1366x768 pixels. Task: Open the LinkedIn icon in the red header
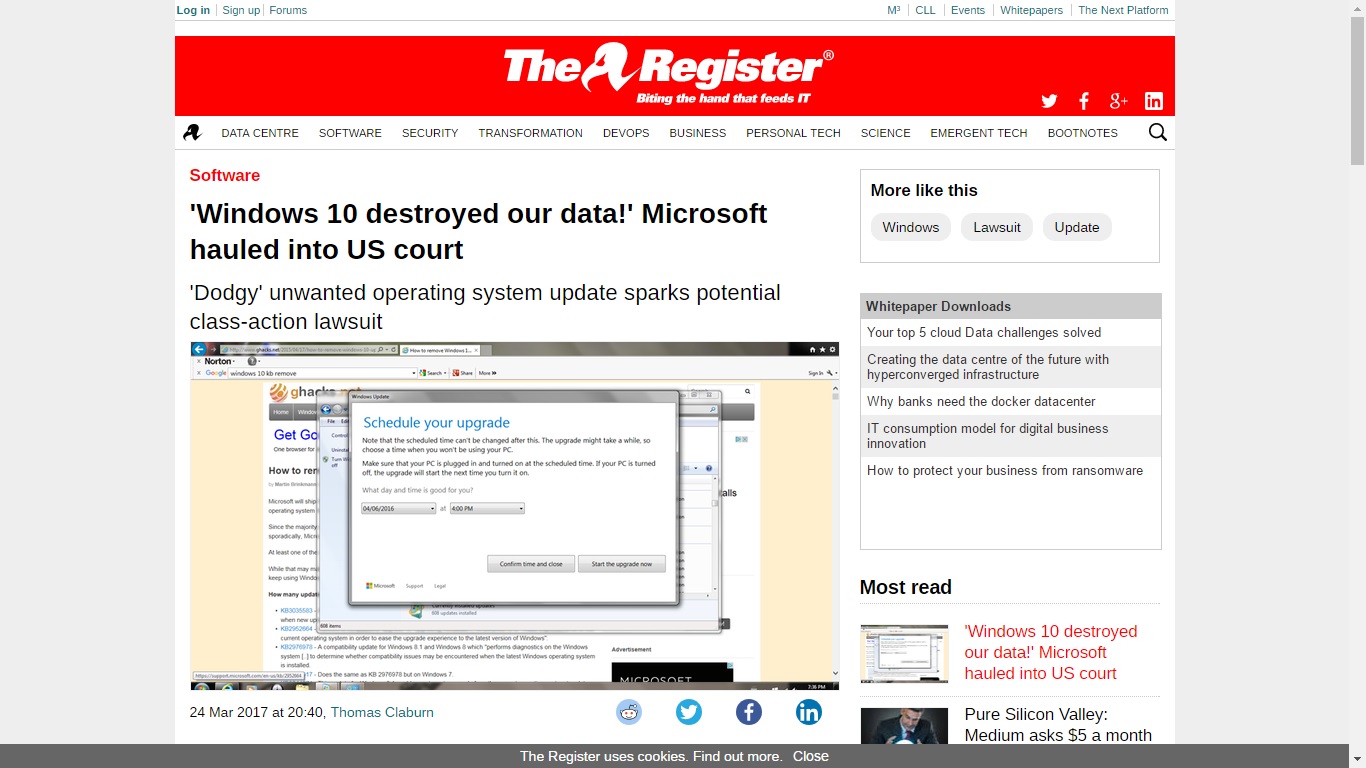click(x=1153, y=101)
